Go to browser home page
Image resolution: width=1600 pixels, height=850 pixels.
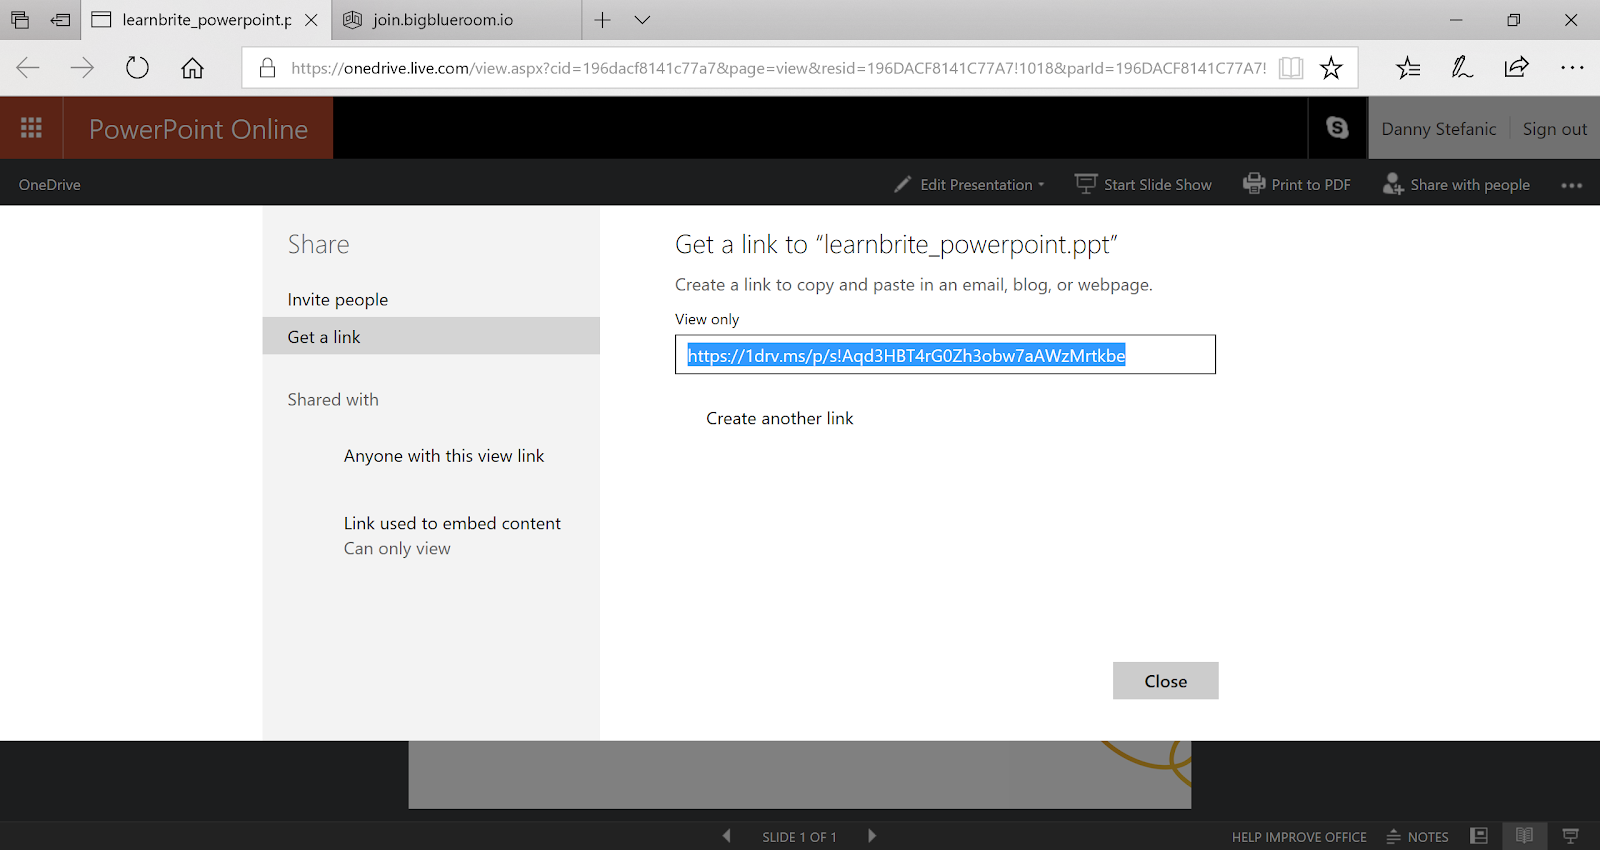point(192,68)
